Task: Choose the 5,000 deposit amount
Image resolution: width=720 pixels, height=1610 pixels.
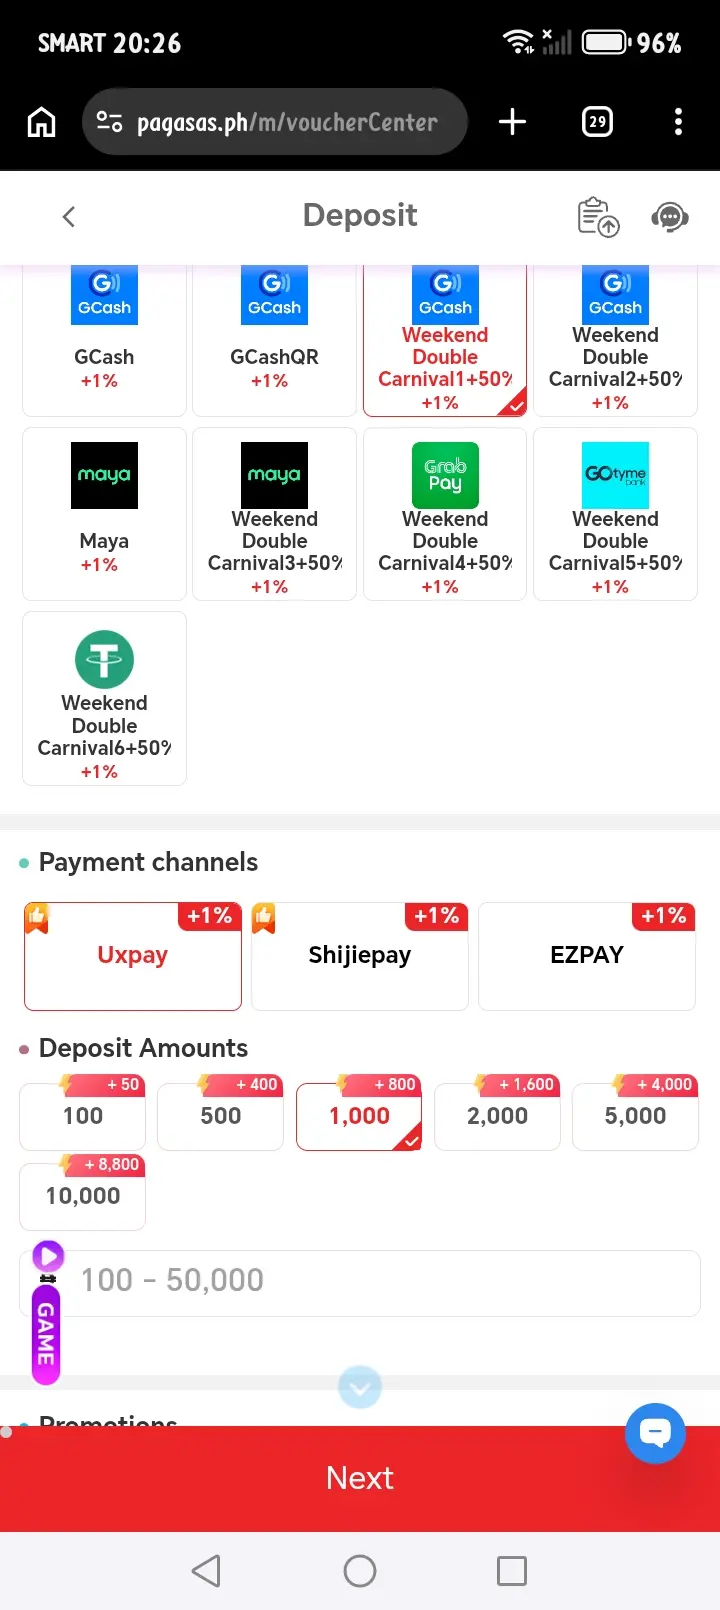Action: (635, 1114)
